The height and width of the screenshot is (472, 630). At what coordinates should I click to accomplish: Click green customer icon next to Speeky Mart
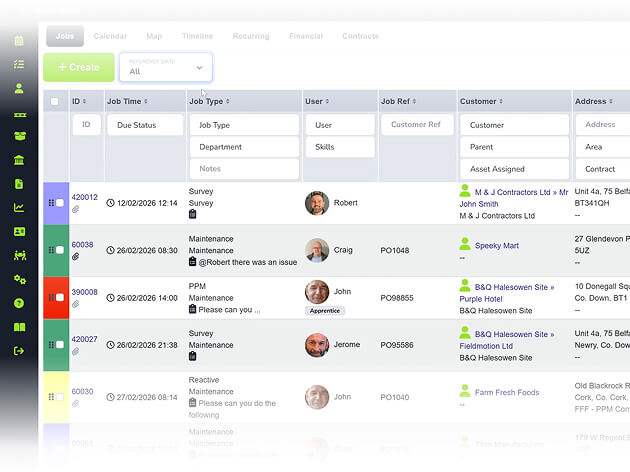[465, 244]
